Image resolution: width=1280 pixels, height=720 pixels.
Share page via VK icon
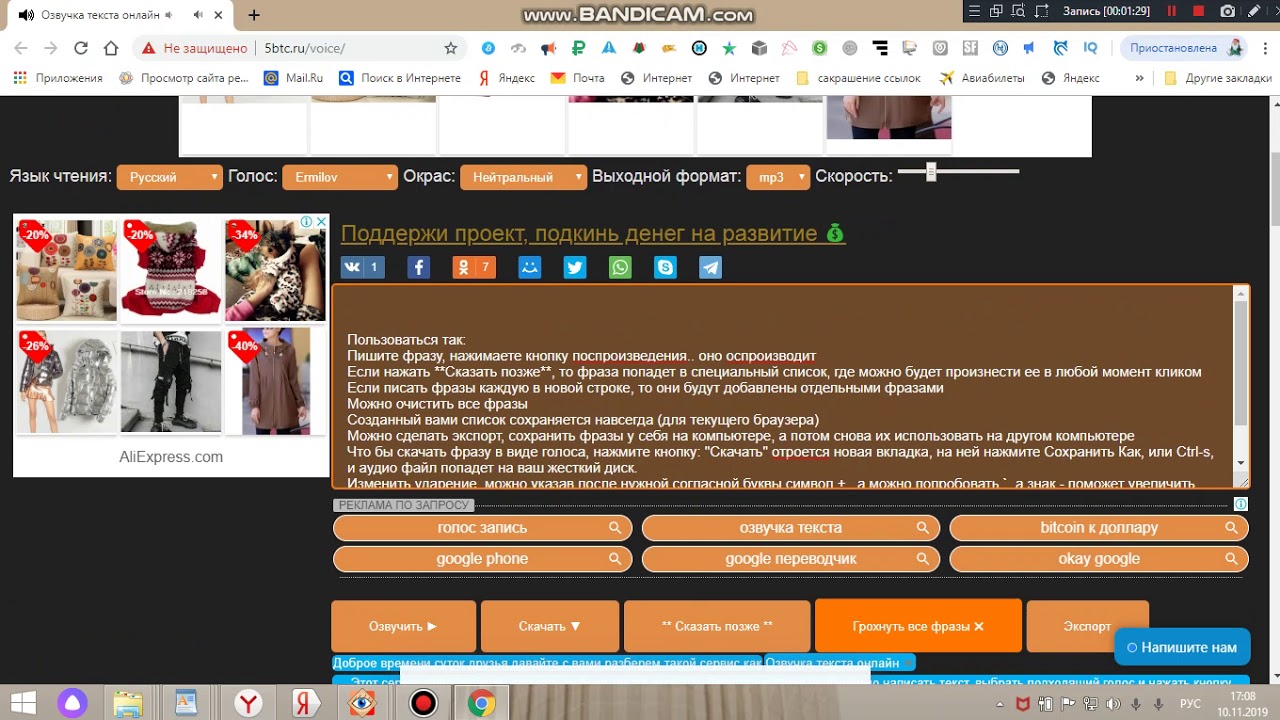click(x=362, y=267)
